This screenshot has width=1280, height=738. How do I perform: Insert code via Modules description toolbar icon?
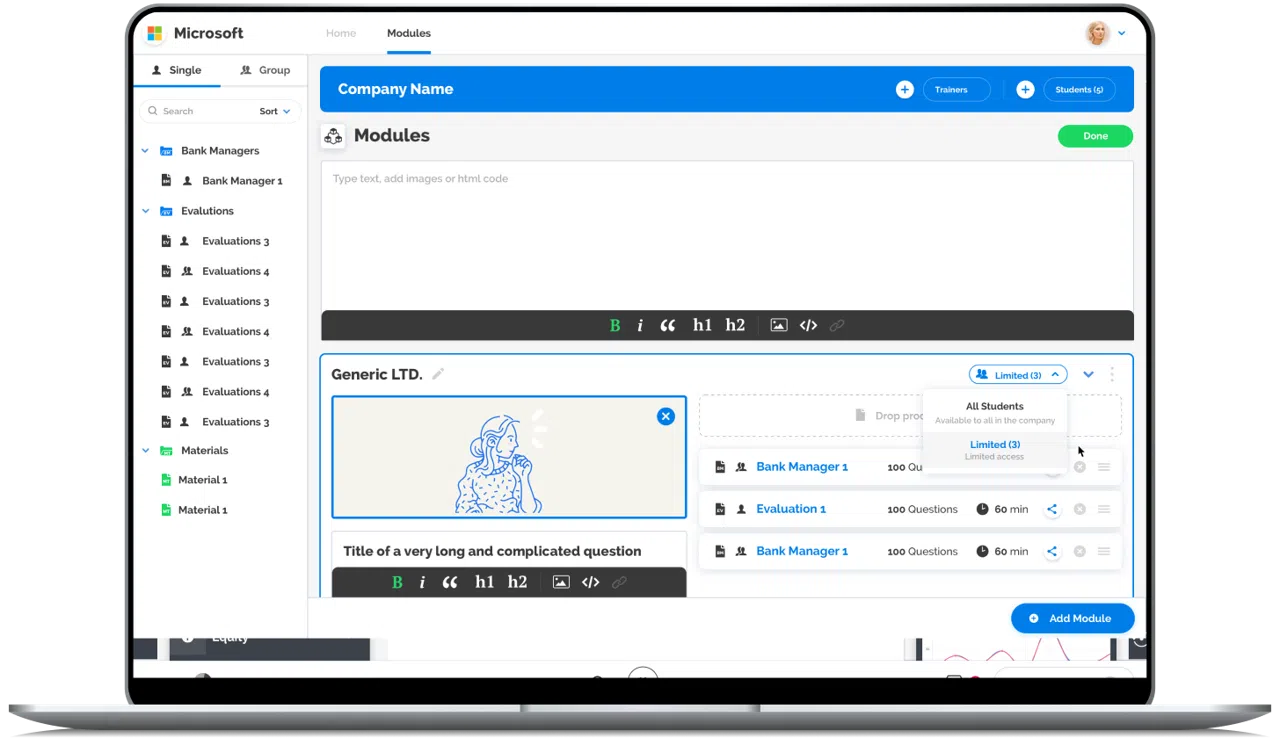[808, 325]
